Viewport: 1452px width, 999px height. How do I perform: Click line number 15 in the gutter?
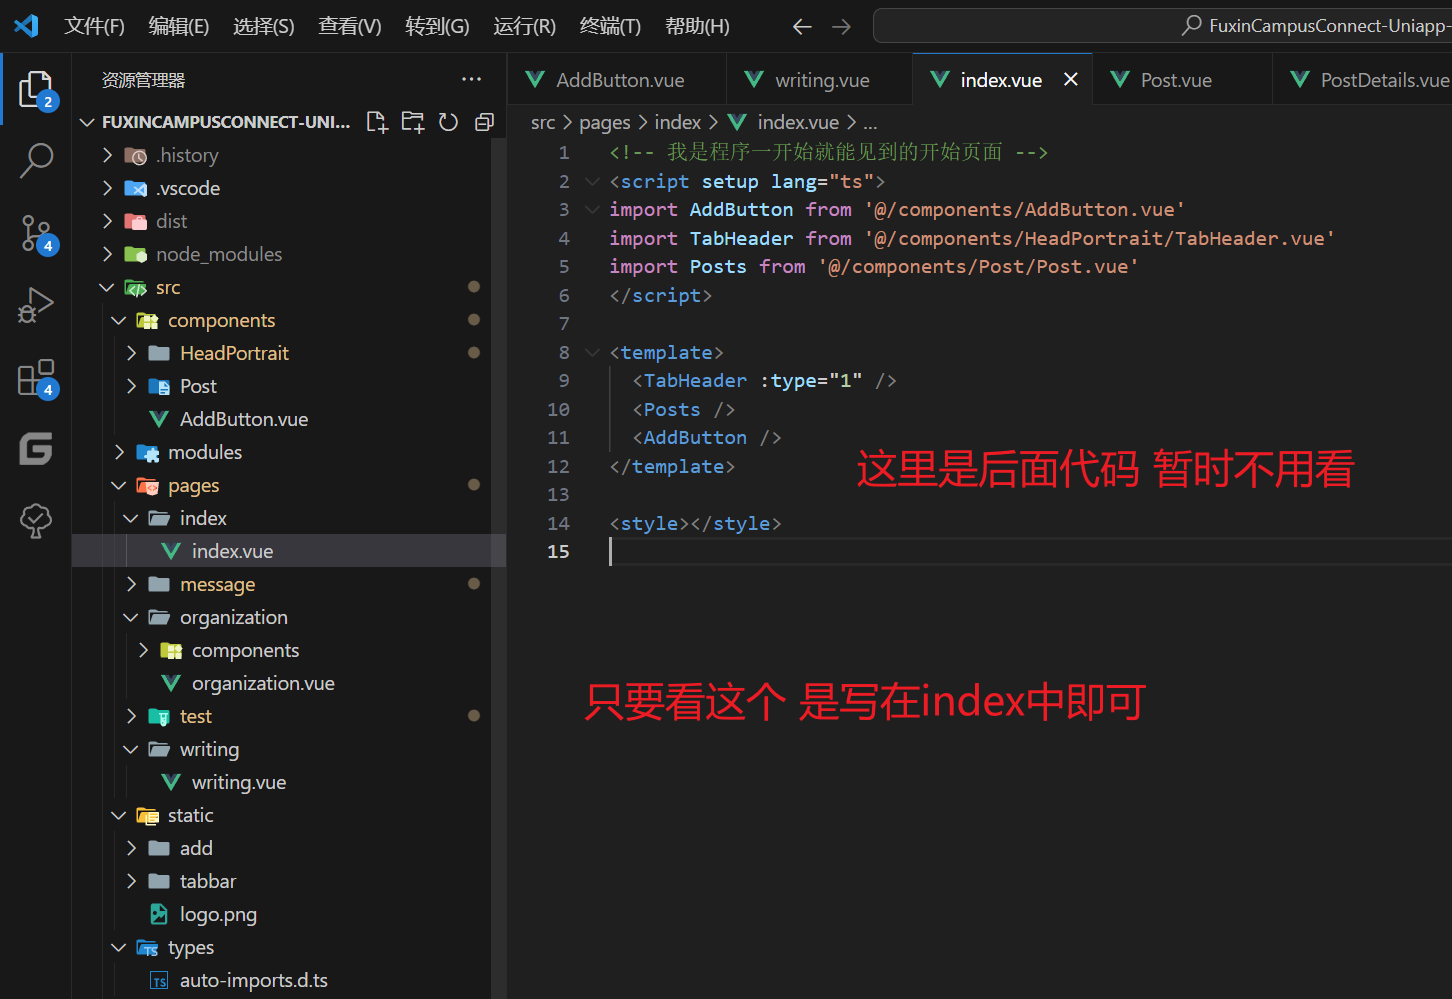coord(558,551)
